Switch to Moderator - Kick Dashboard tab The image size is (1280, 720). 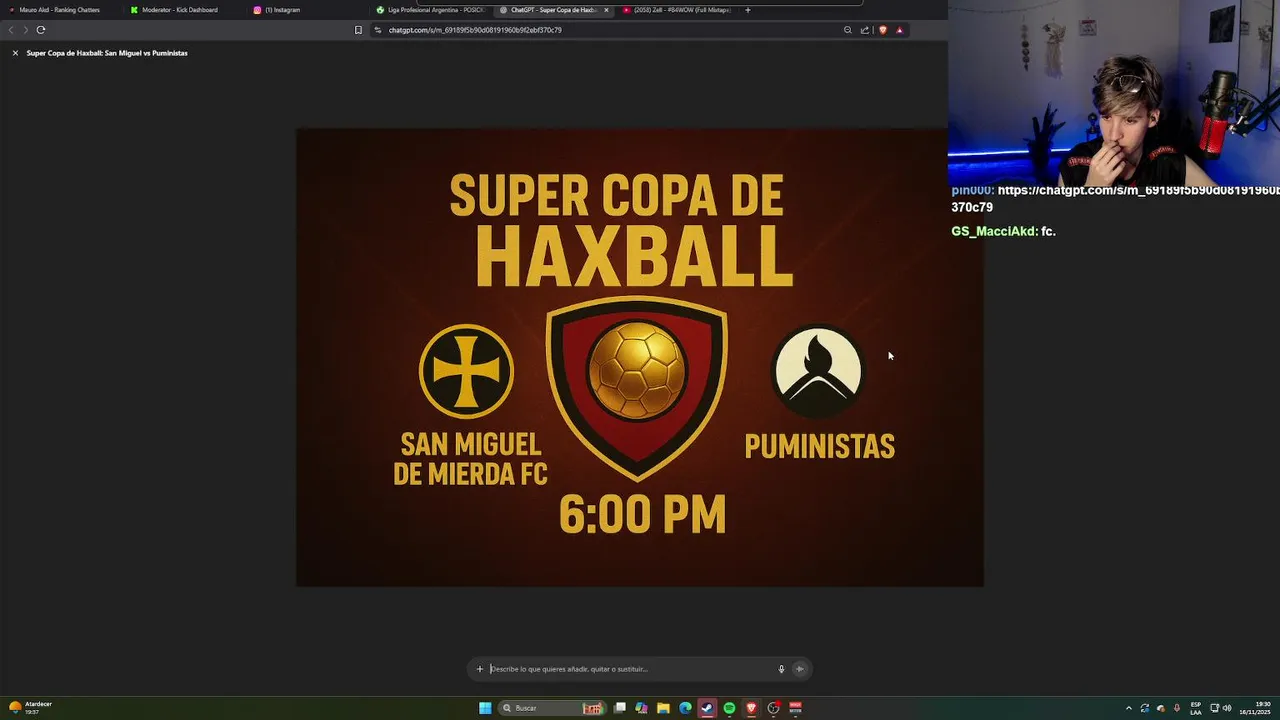(180, 10)
